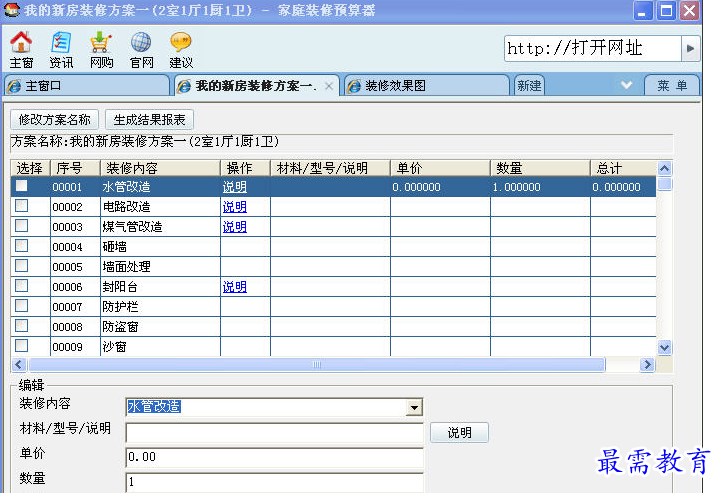719x493 pixels.
Task: Open the 建议 speech bubble icon
Action: [181, 50]
